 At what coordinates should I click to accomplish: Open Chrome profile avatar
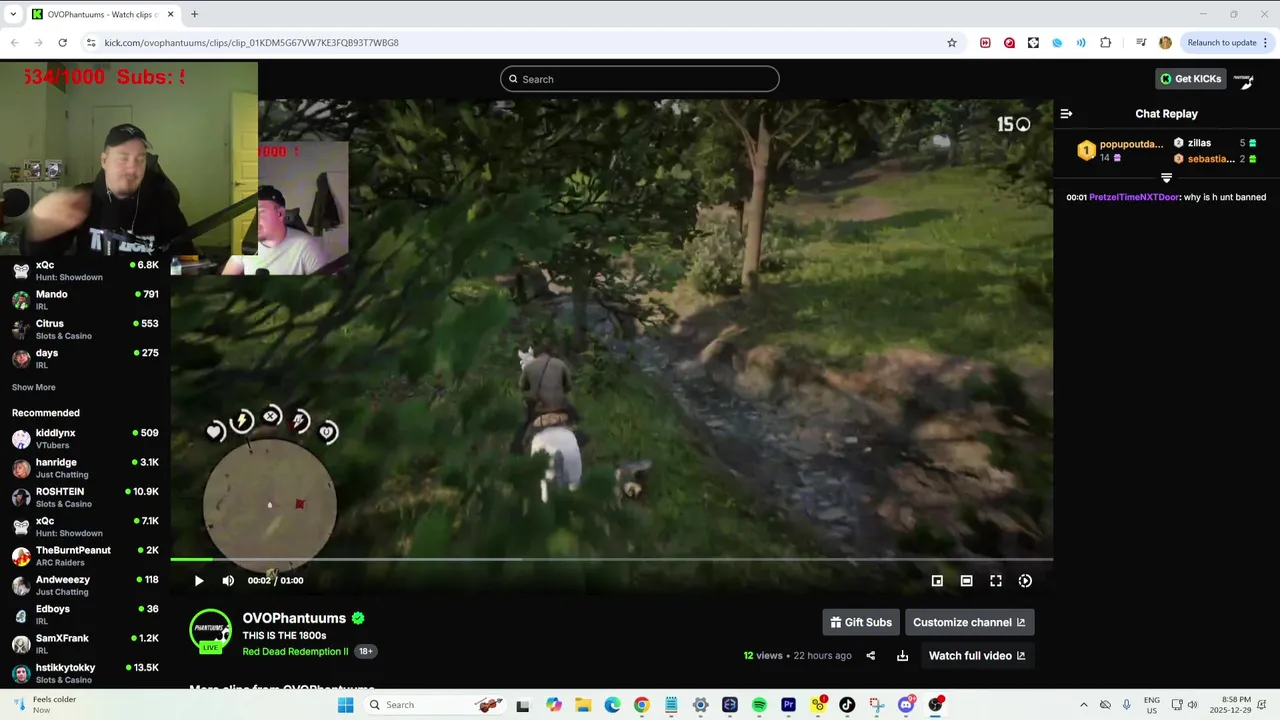coord(1165,43)
